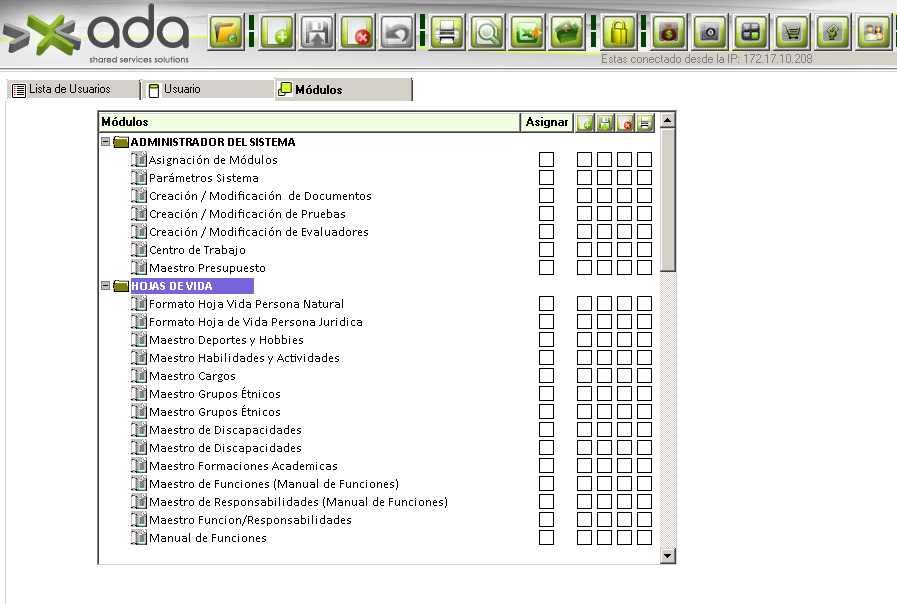Click the delete document toolbar icon
This screenshot has height=604, width=897.
coord(357,33)
